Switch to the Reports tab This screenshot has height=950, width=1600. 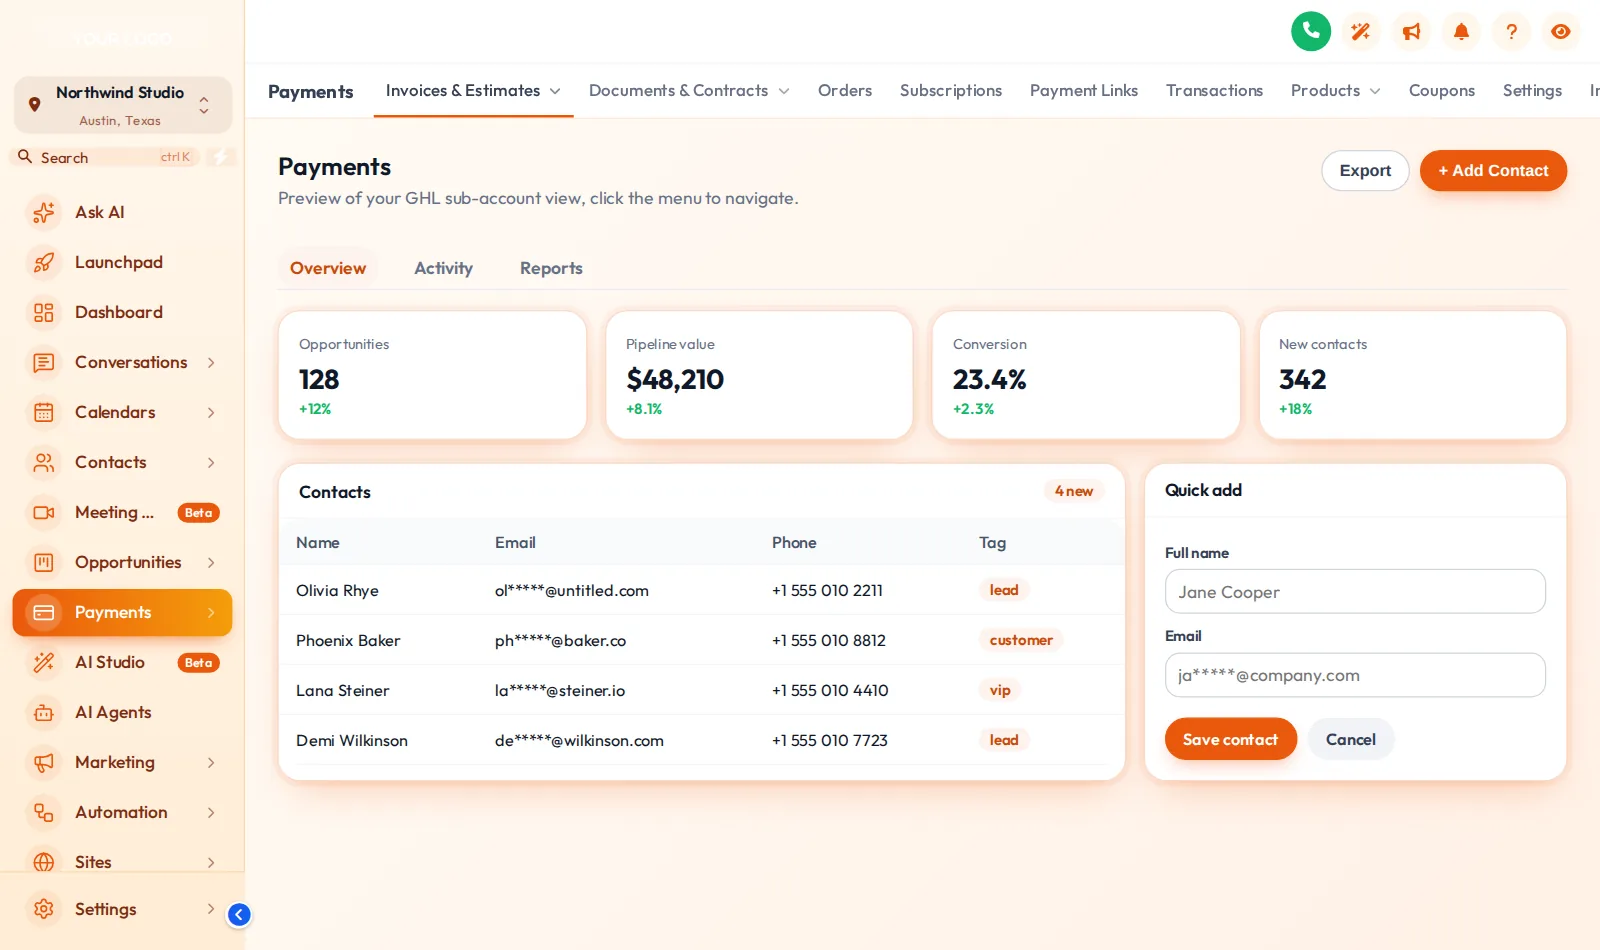pyautogui.click(x=551, y=268)
